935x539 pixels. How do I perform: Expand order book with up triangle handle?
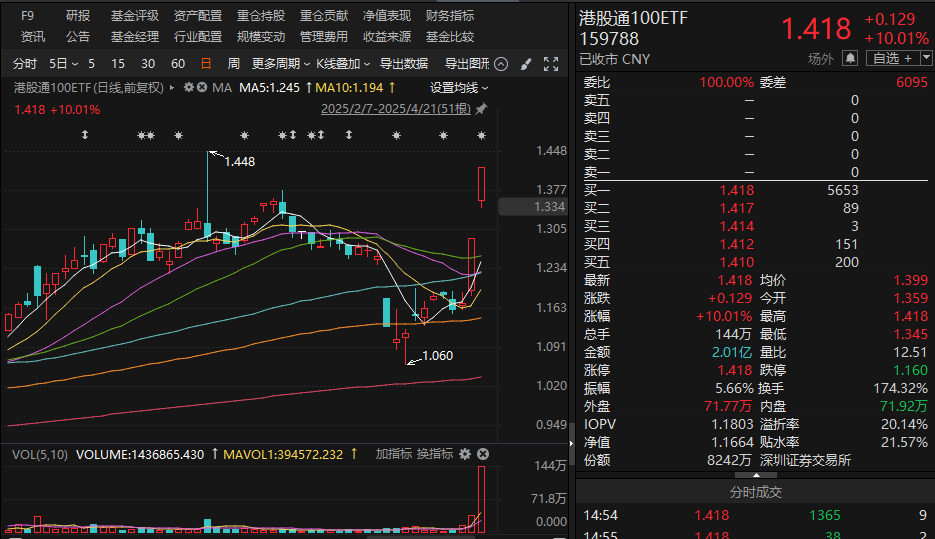pyautogui.click(x=756, y=475)
